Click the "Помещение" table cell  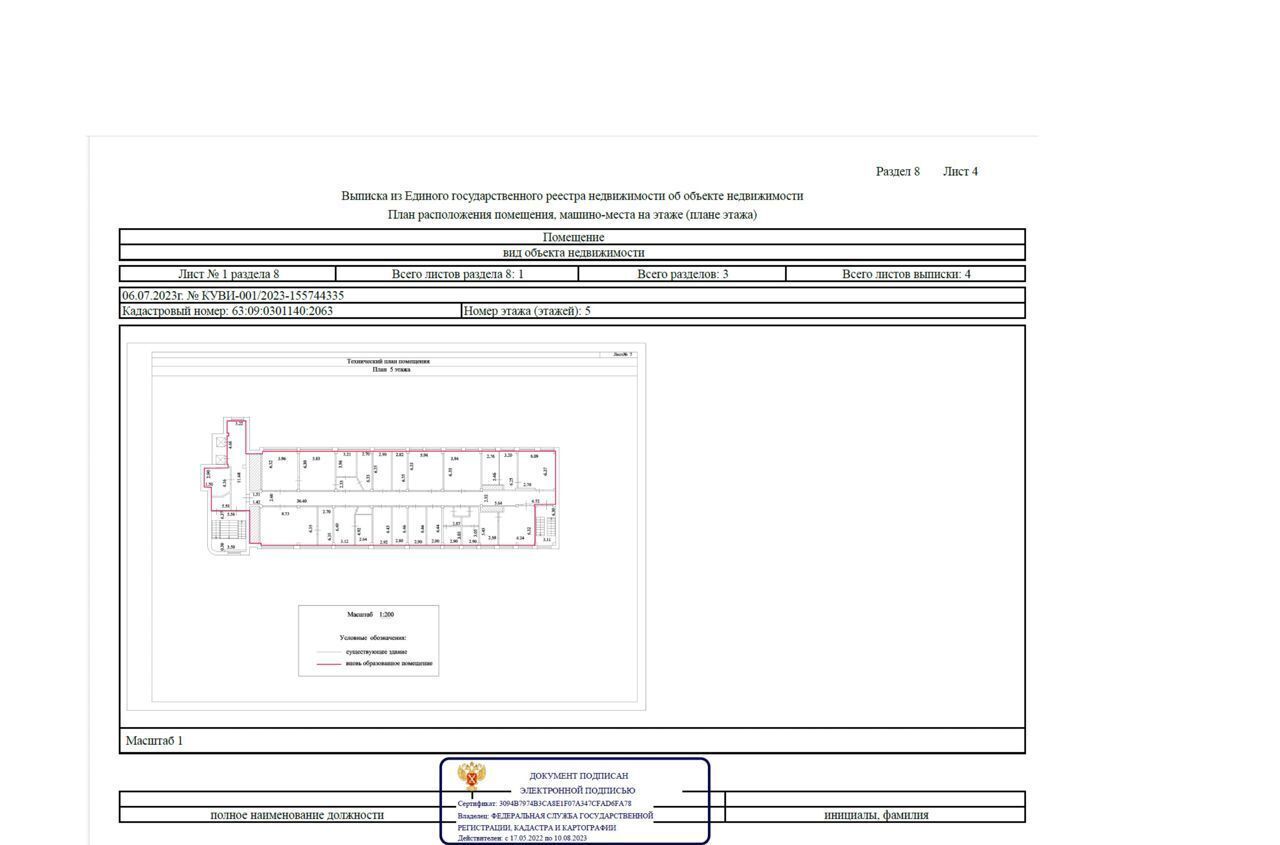[x=573, y=237]
